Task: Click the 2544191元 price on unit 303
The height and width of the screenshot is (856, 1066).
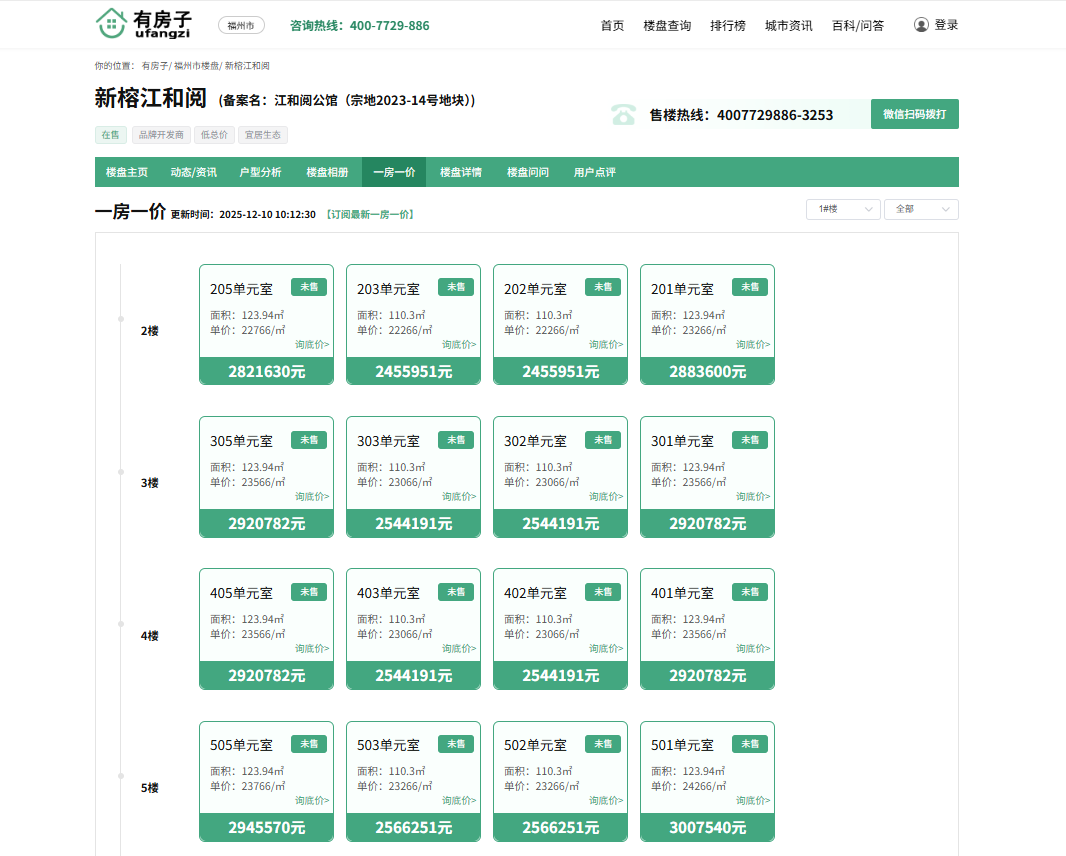Action: click(x=413, y=523)
